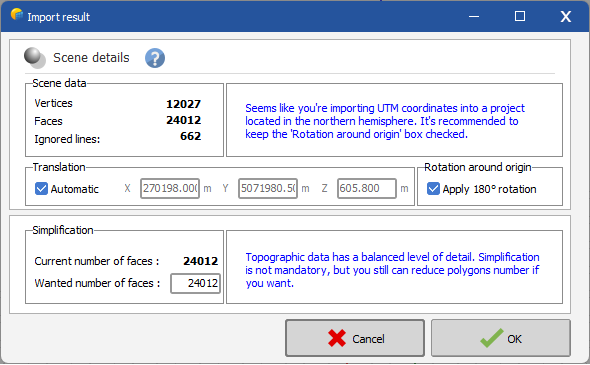Edit the Wanted number of faces field
Image resolution: width=590 pixels, height=365 pixels.
click(195, 283)
